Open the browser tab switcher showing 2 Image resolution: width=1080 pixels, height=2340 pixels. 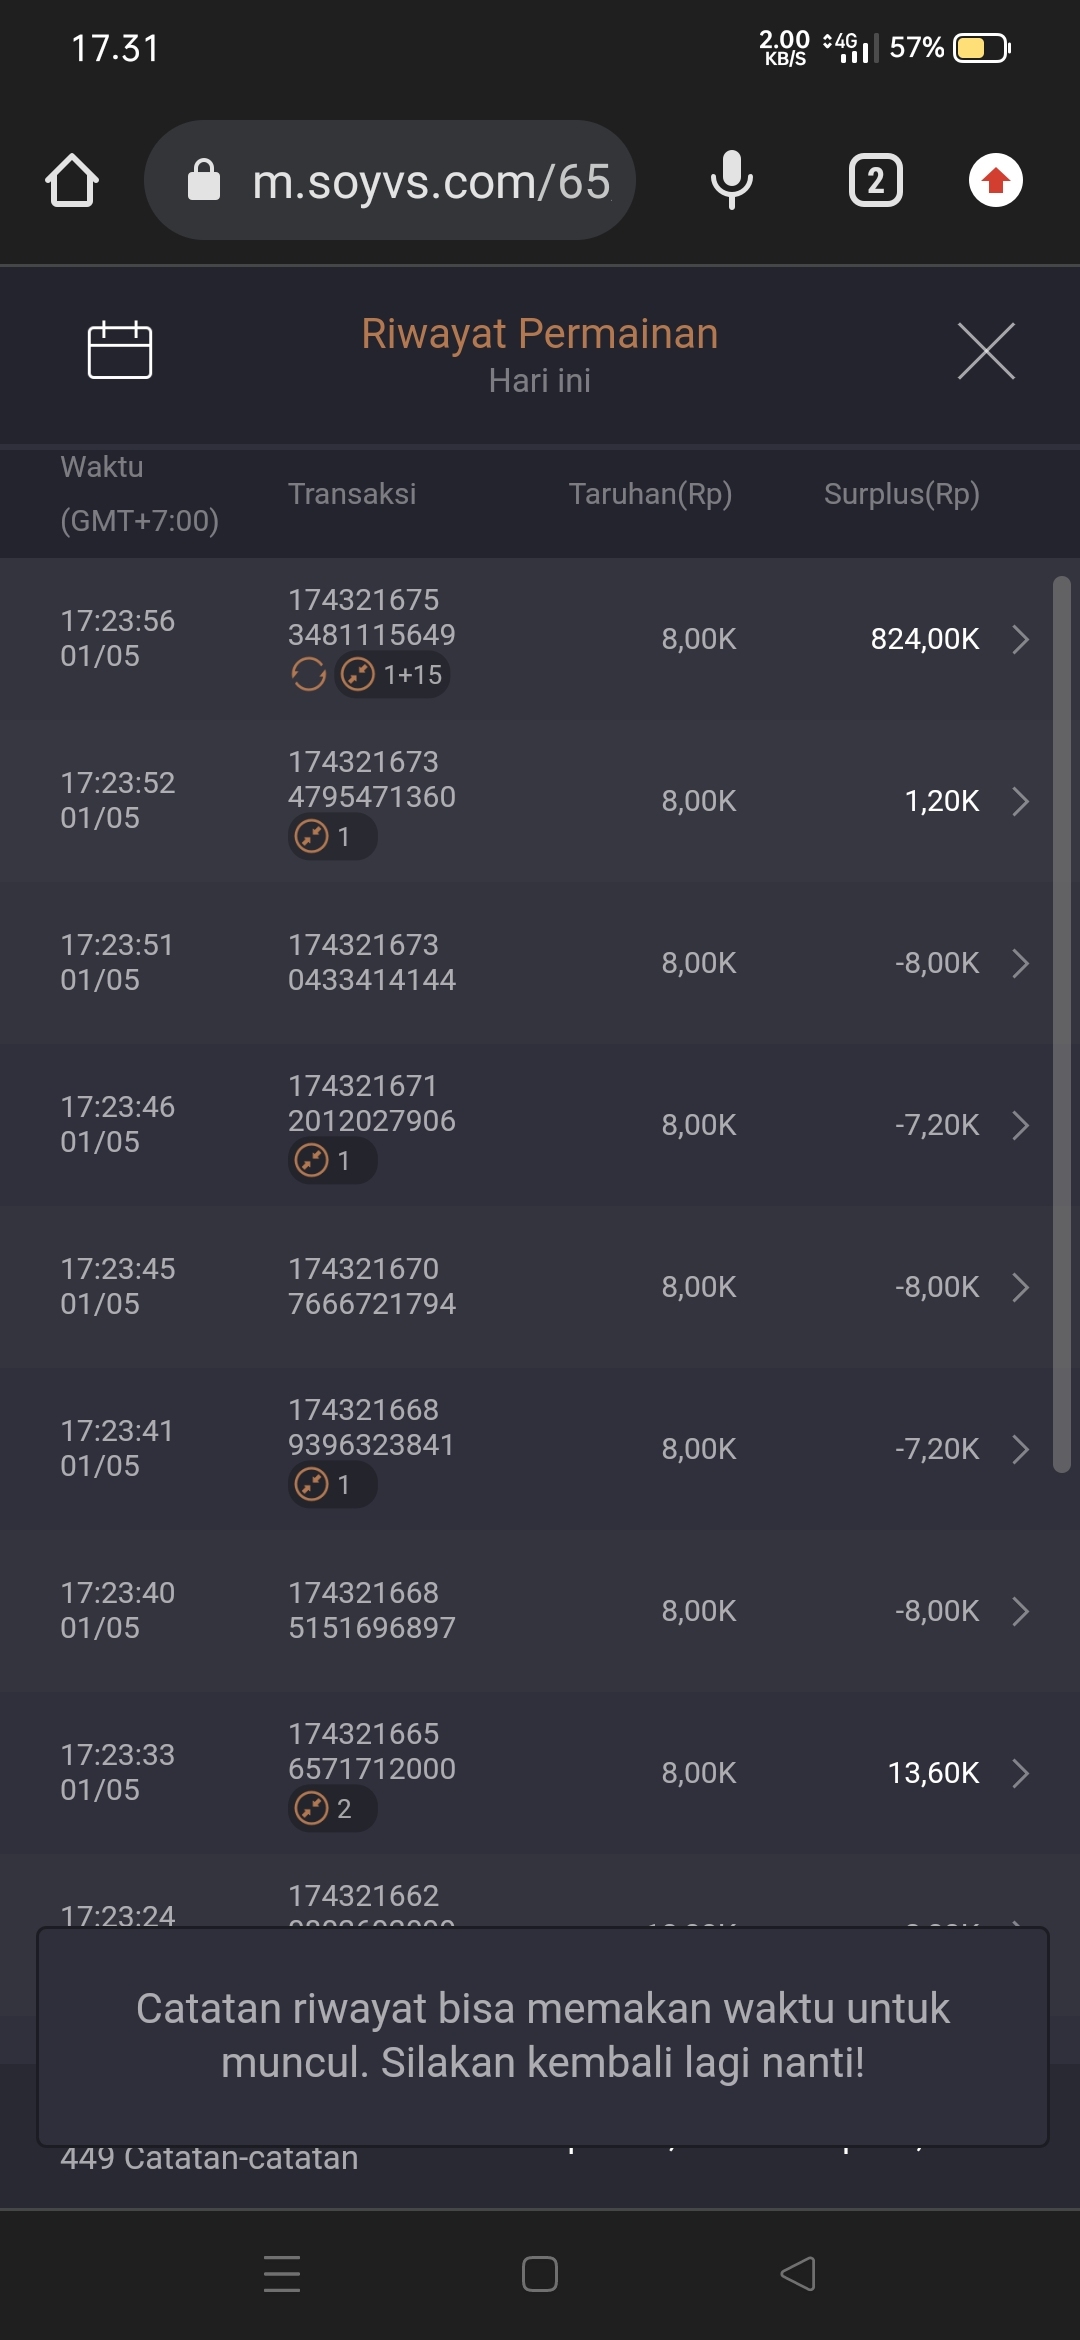click(x=875, y=181)
